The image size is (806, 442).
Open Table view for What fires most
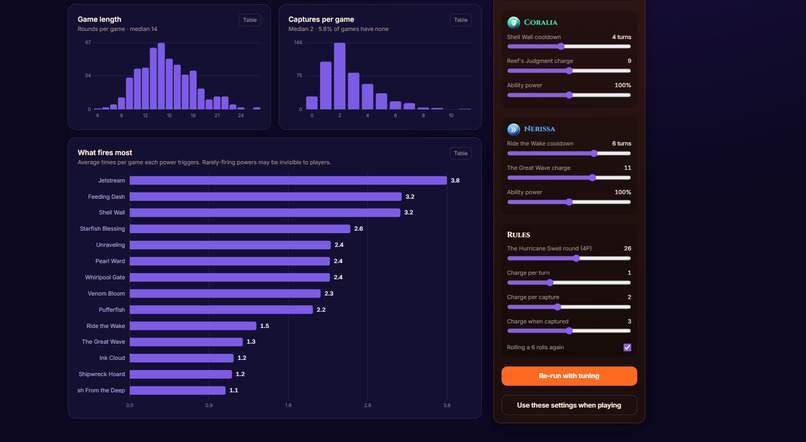[x=461, y=153]
